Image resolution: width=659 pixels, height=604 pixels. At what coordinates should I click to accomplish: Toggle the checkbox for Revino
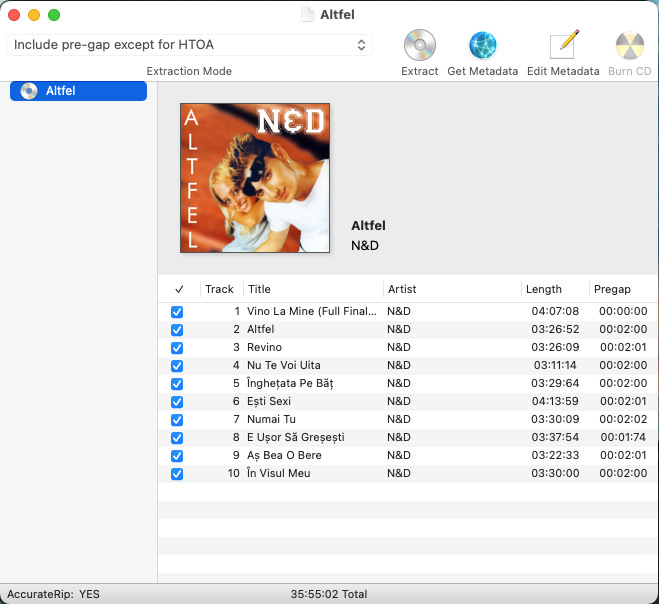[x=177, y=348]
